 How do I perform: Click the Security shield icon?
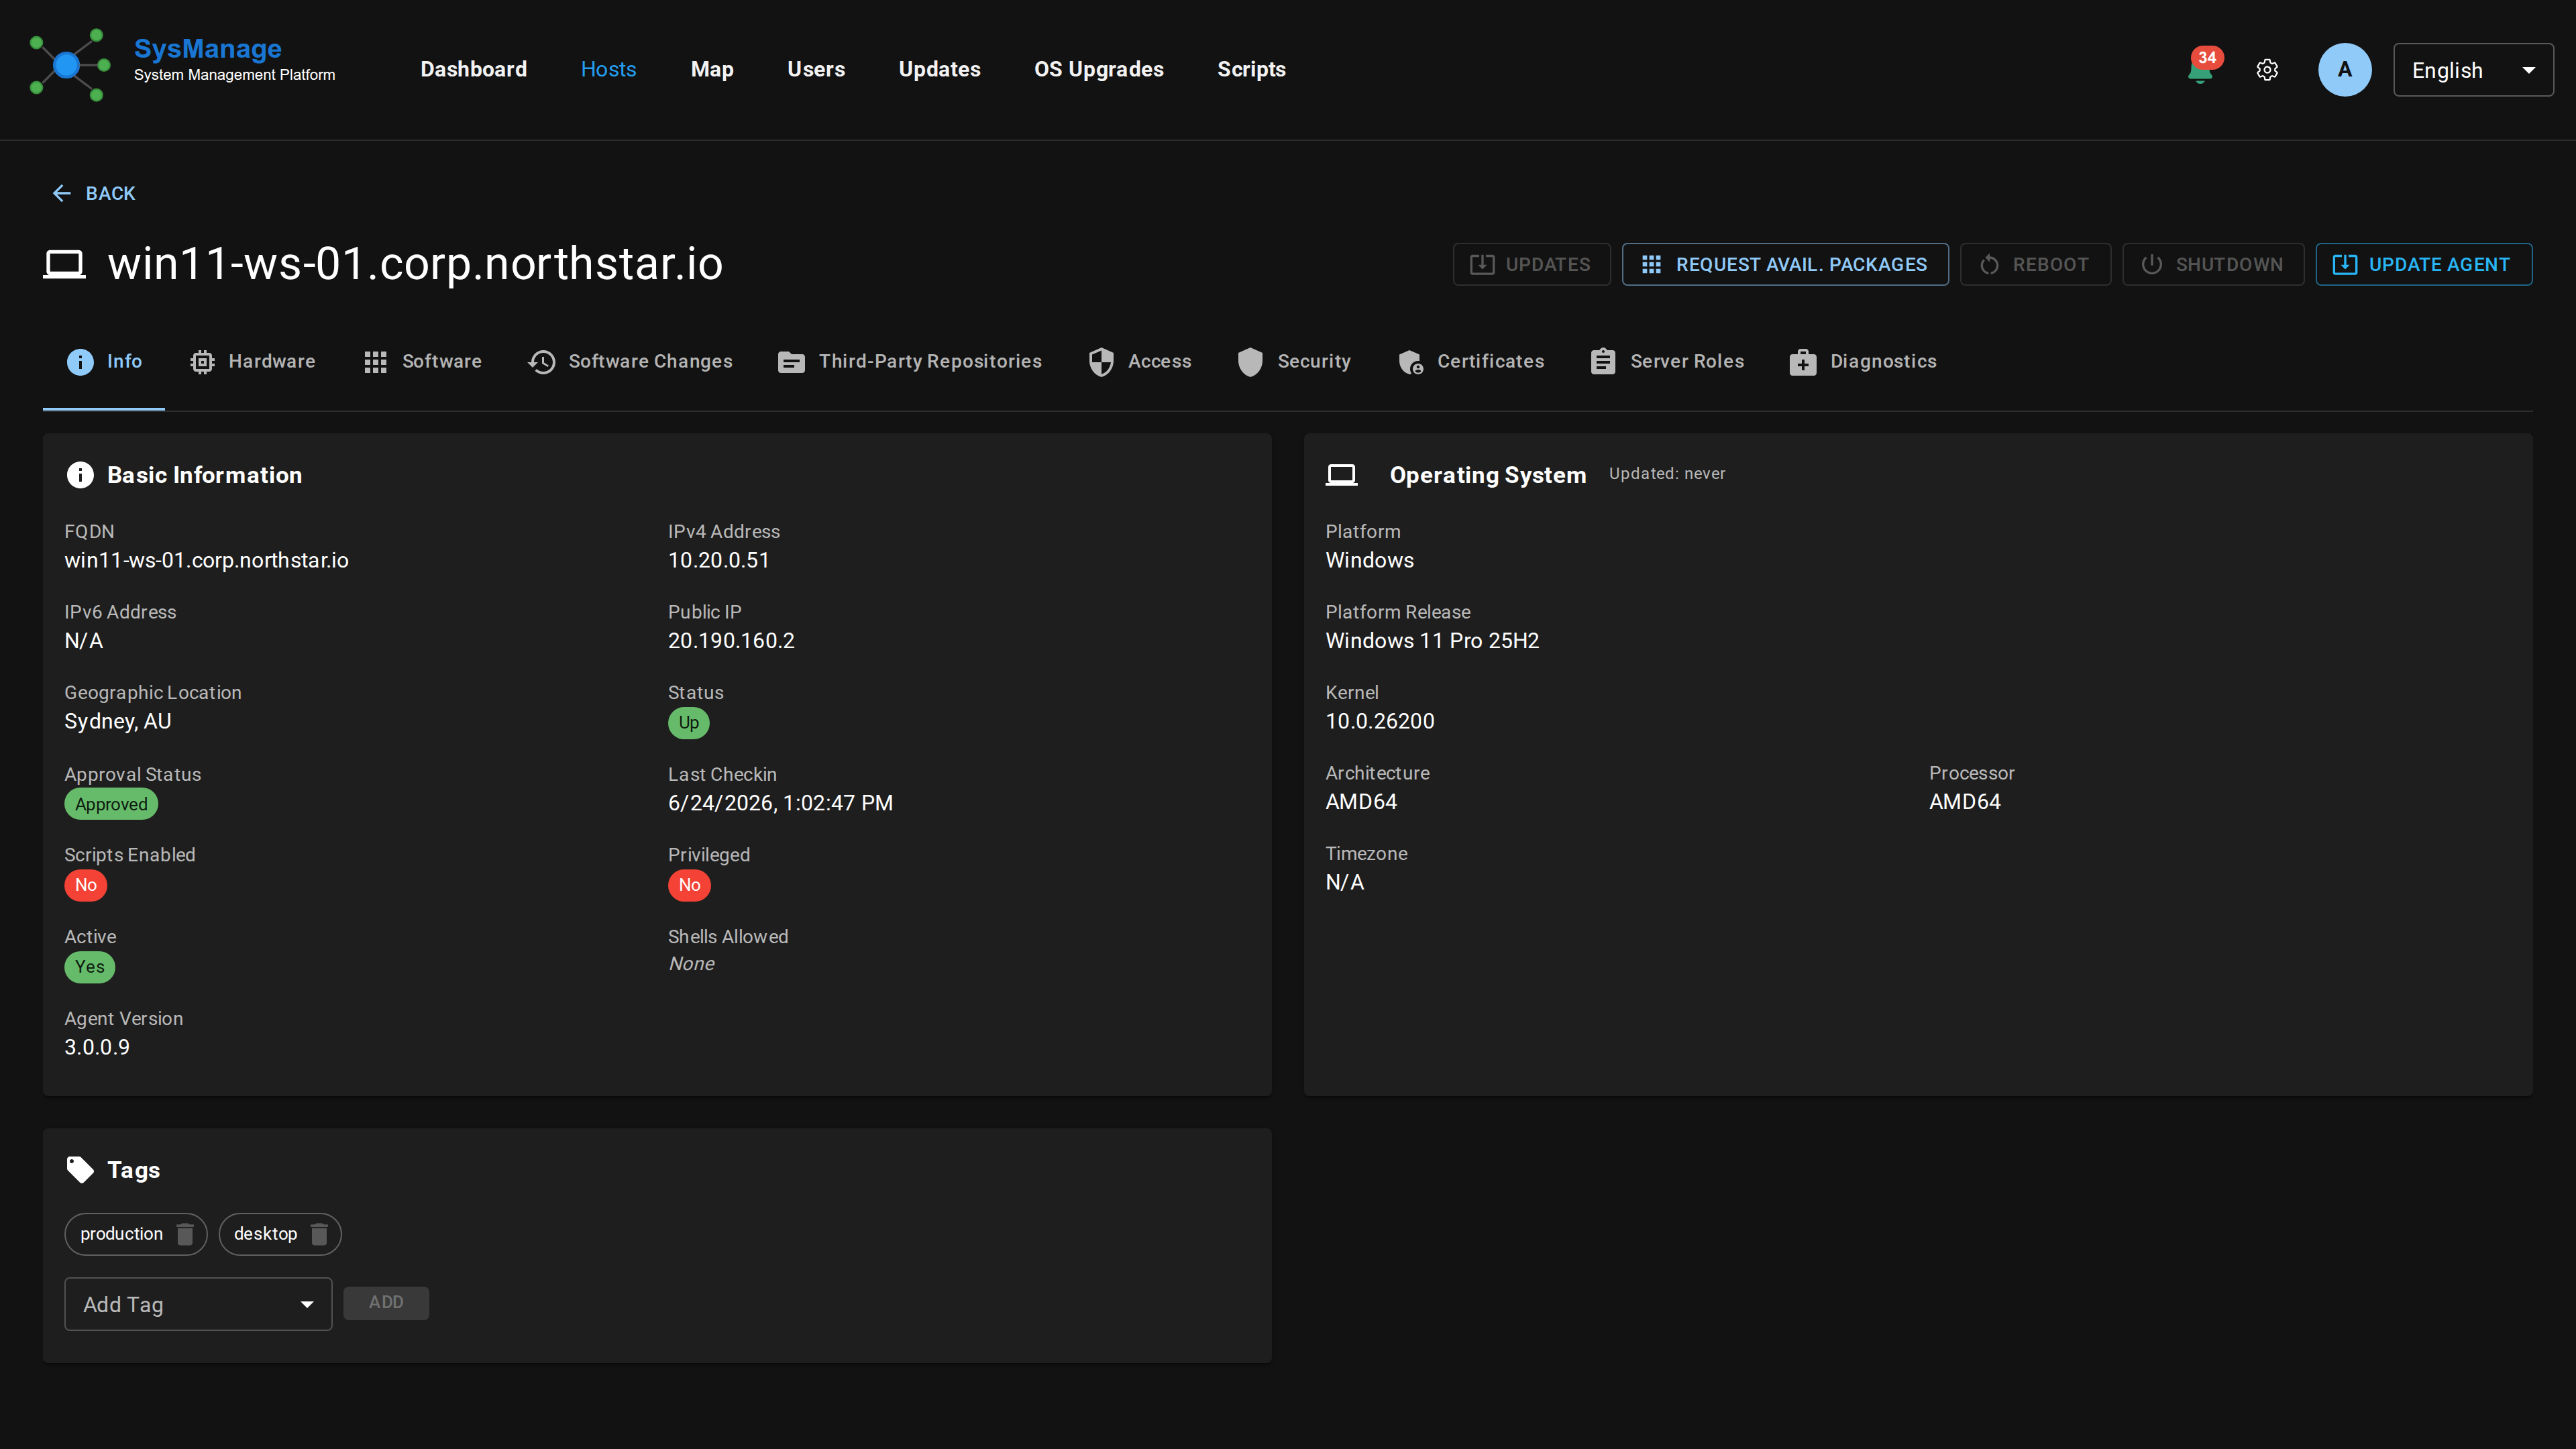pyautogui.click(x=1250, y=362)
